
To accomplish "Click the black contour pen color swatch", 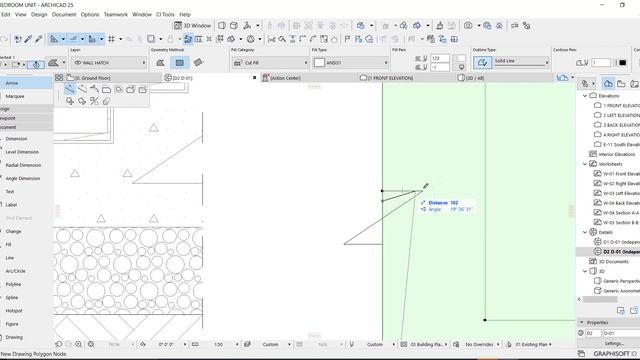I will pyautogui.click(x=622, y=63).
